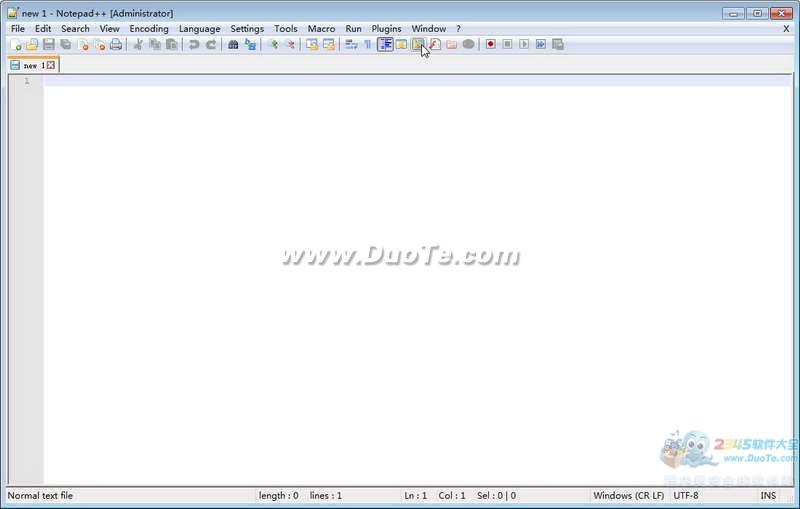Close the 'new 1' tab with its X
The height and width of the screenshot is (509, 800).
pyautogui.click(x=51, y=65)
